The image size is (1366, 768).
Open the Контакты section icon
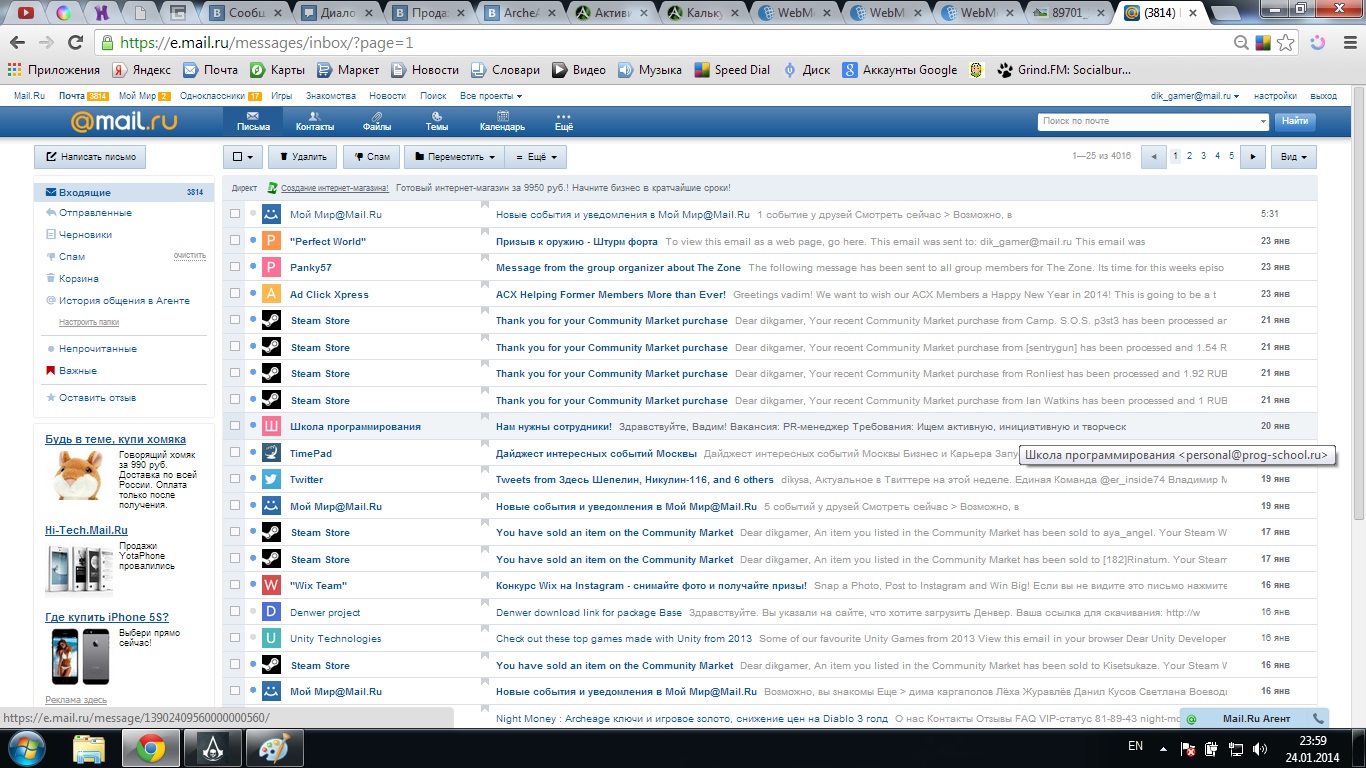click(315, 121)
